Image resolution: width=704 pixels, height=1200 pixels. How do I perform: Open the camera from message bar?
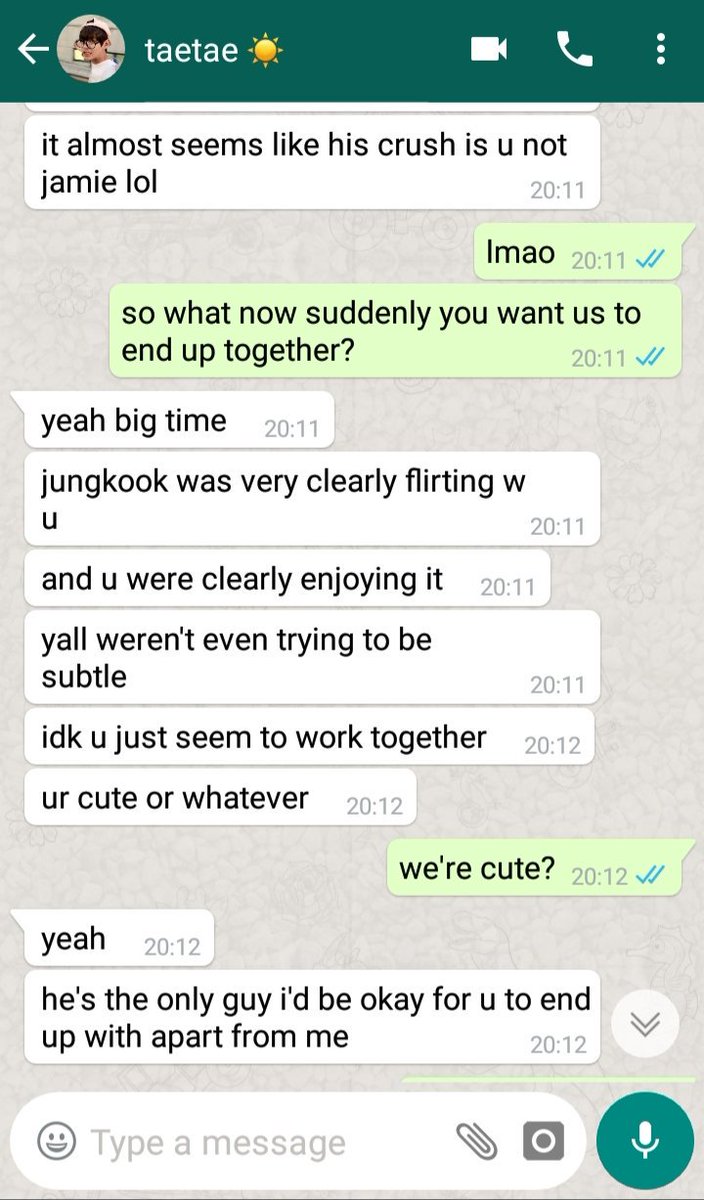tap(543, 1141)
